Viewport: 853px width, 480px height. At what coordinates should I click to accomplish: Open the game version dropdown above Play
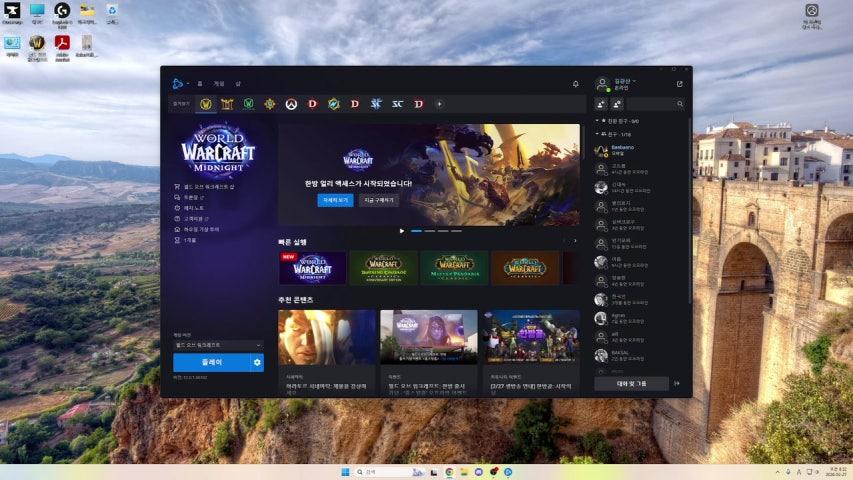point(218,345)
